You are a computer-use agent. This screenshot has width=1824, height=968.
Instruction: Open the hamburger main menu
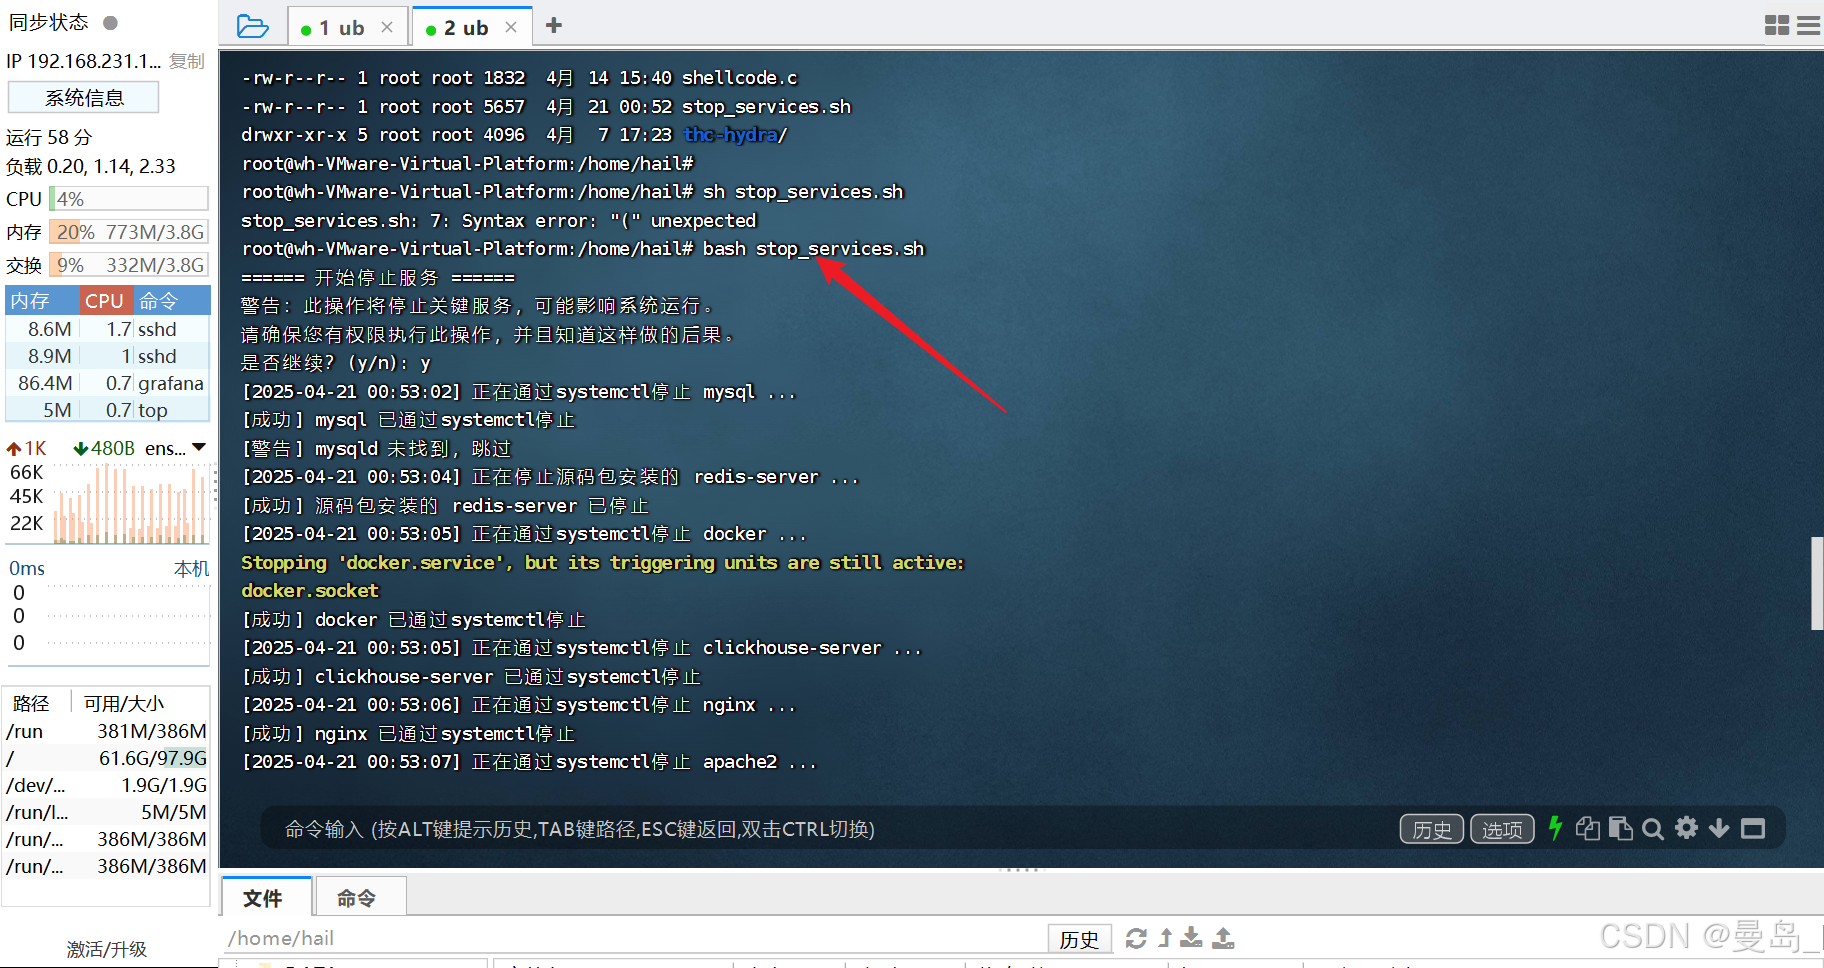coord(1809,25)
